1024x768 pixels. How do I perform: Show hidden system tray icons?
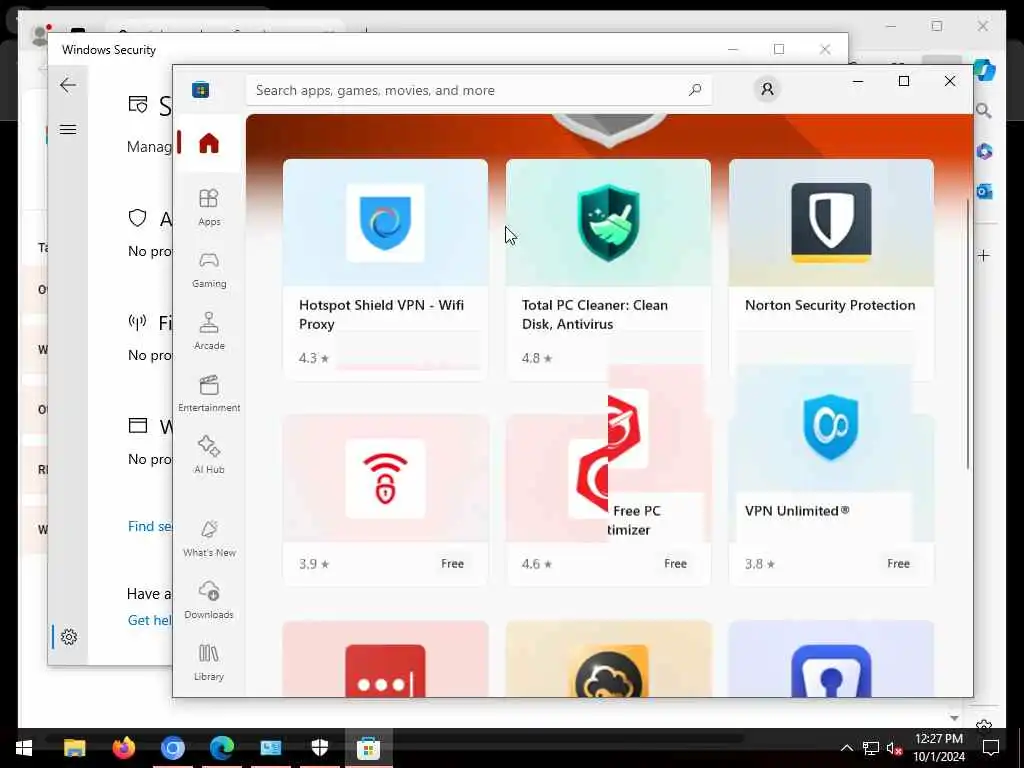point(846,748)
